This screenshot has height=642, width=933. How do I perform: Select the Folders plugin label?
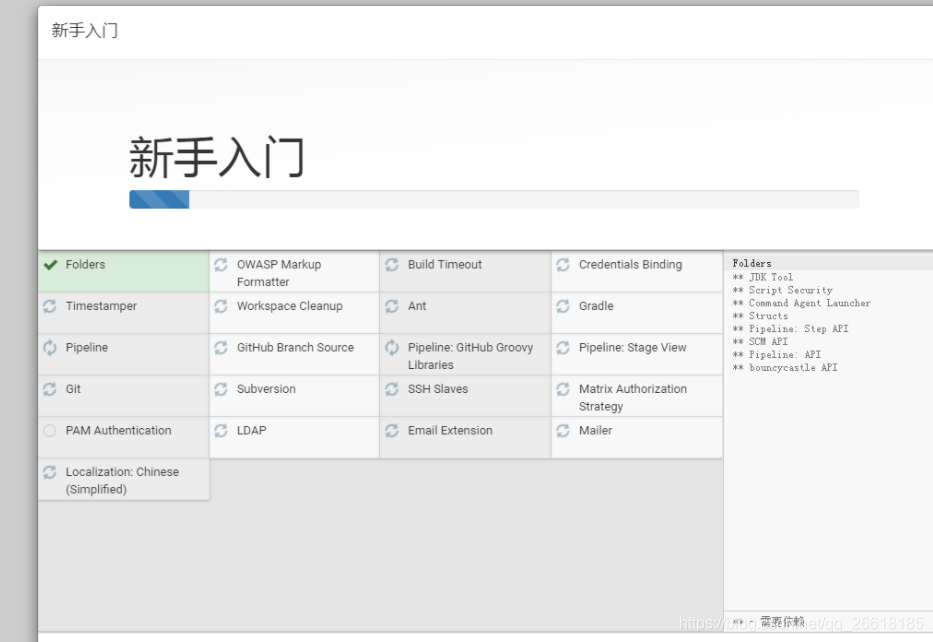coord(85,265)
